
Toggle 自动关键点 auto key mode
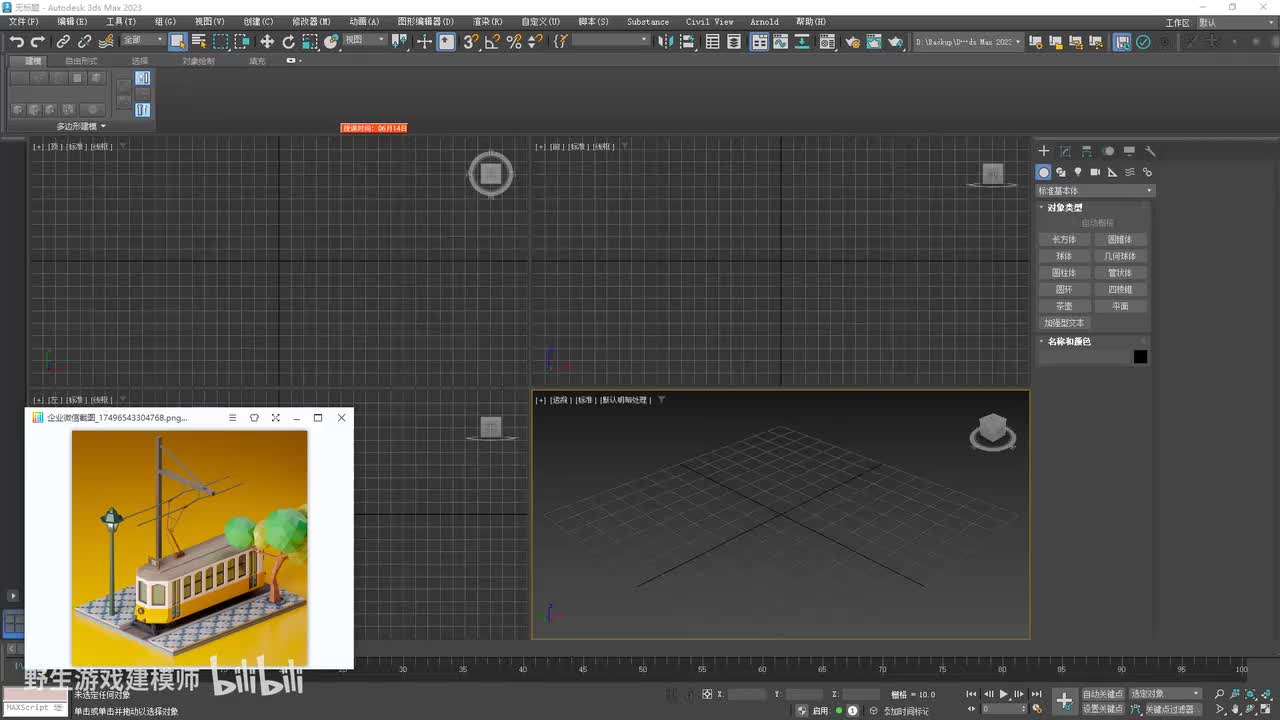pos(1102,694)
